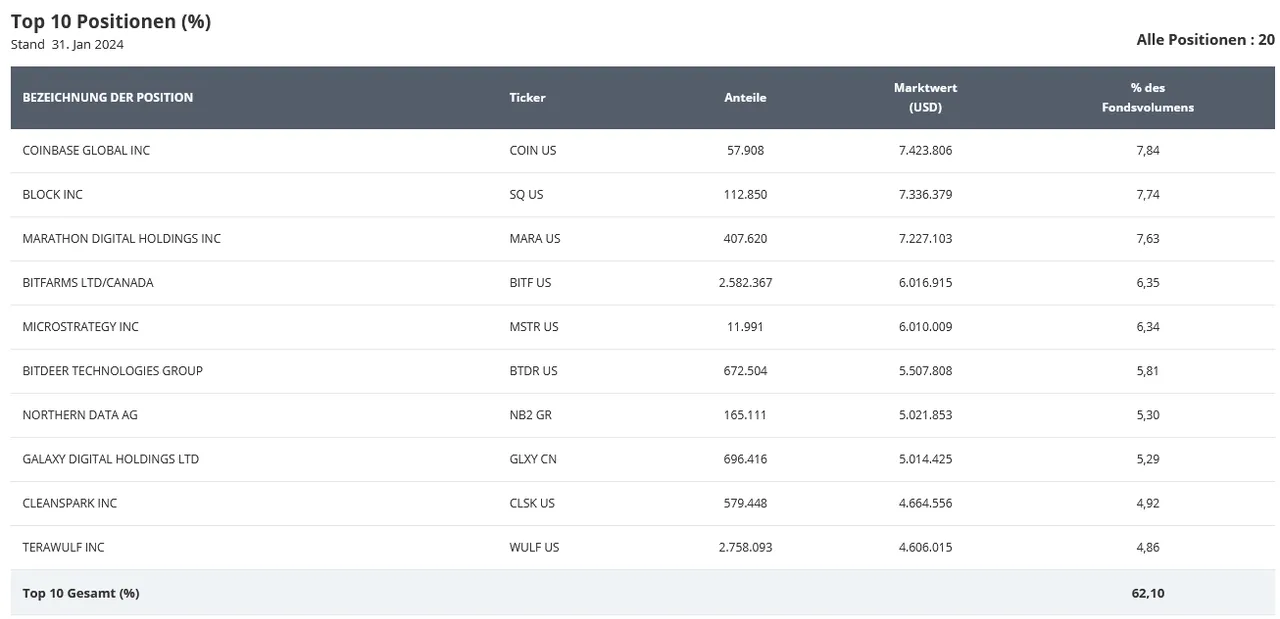Click the share count 112.850

point(745,194)
